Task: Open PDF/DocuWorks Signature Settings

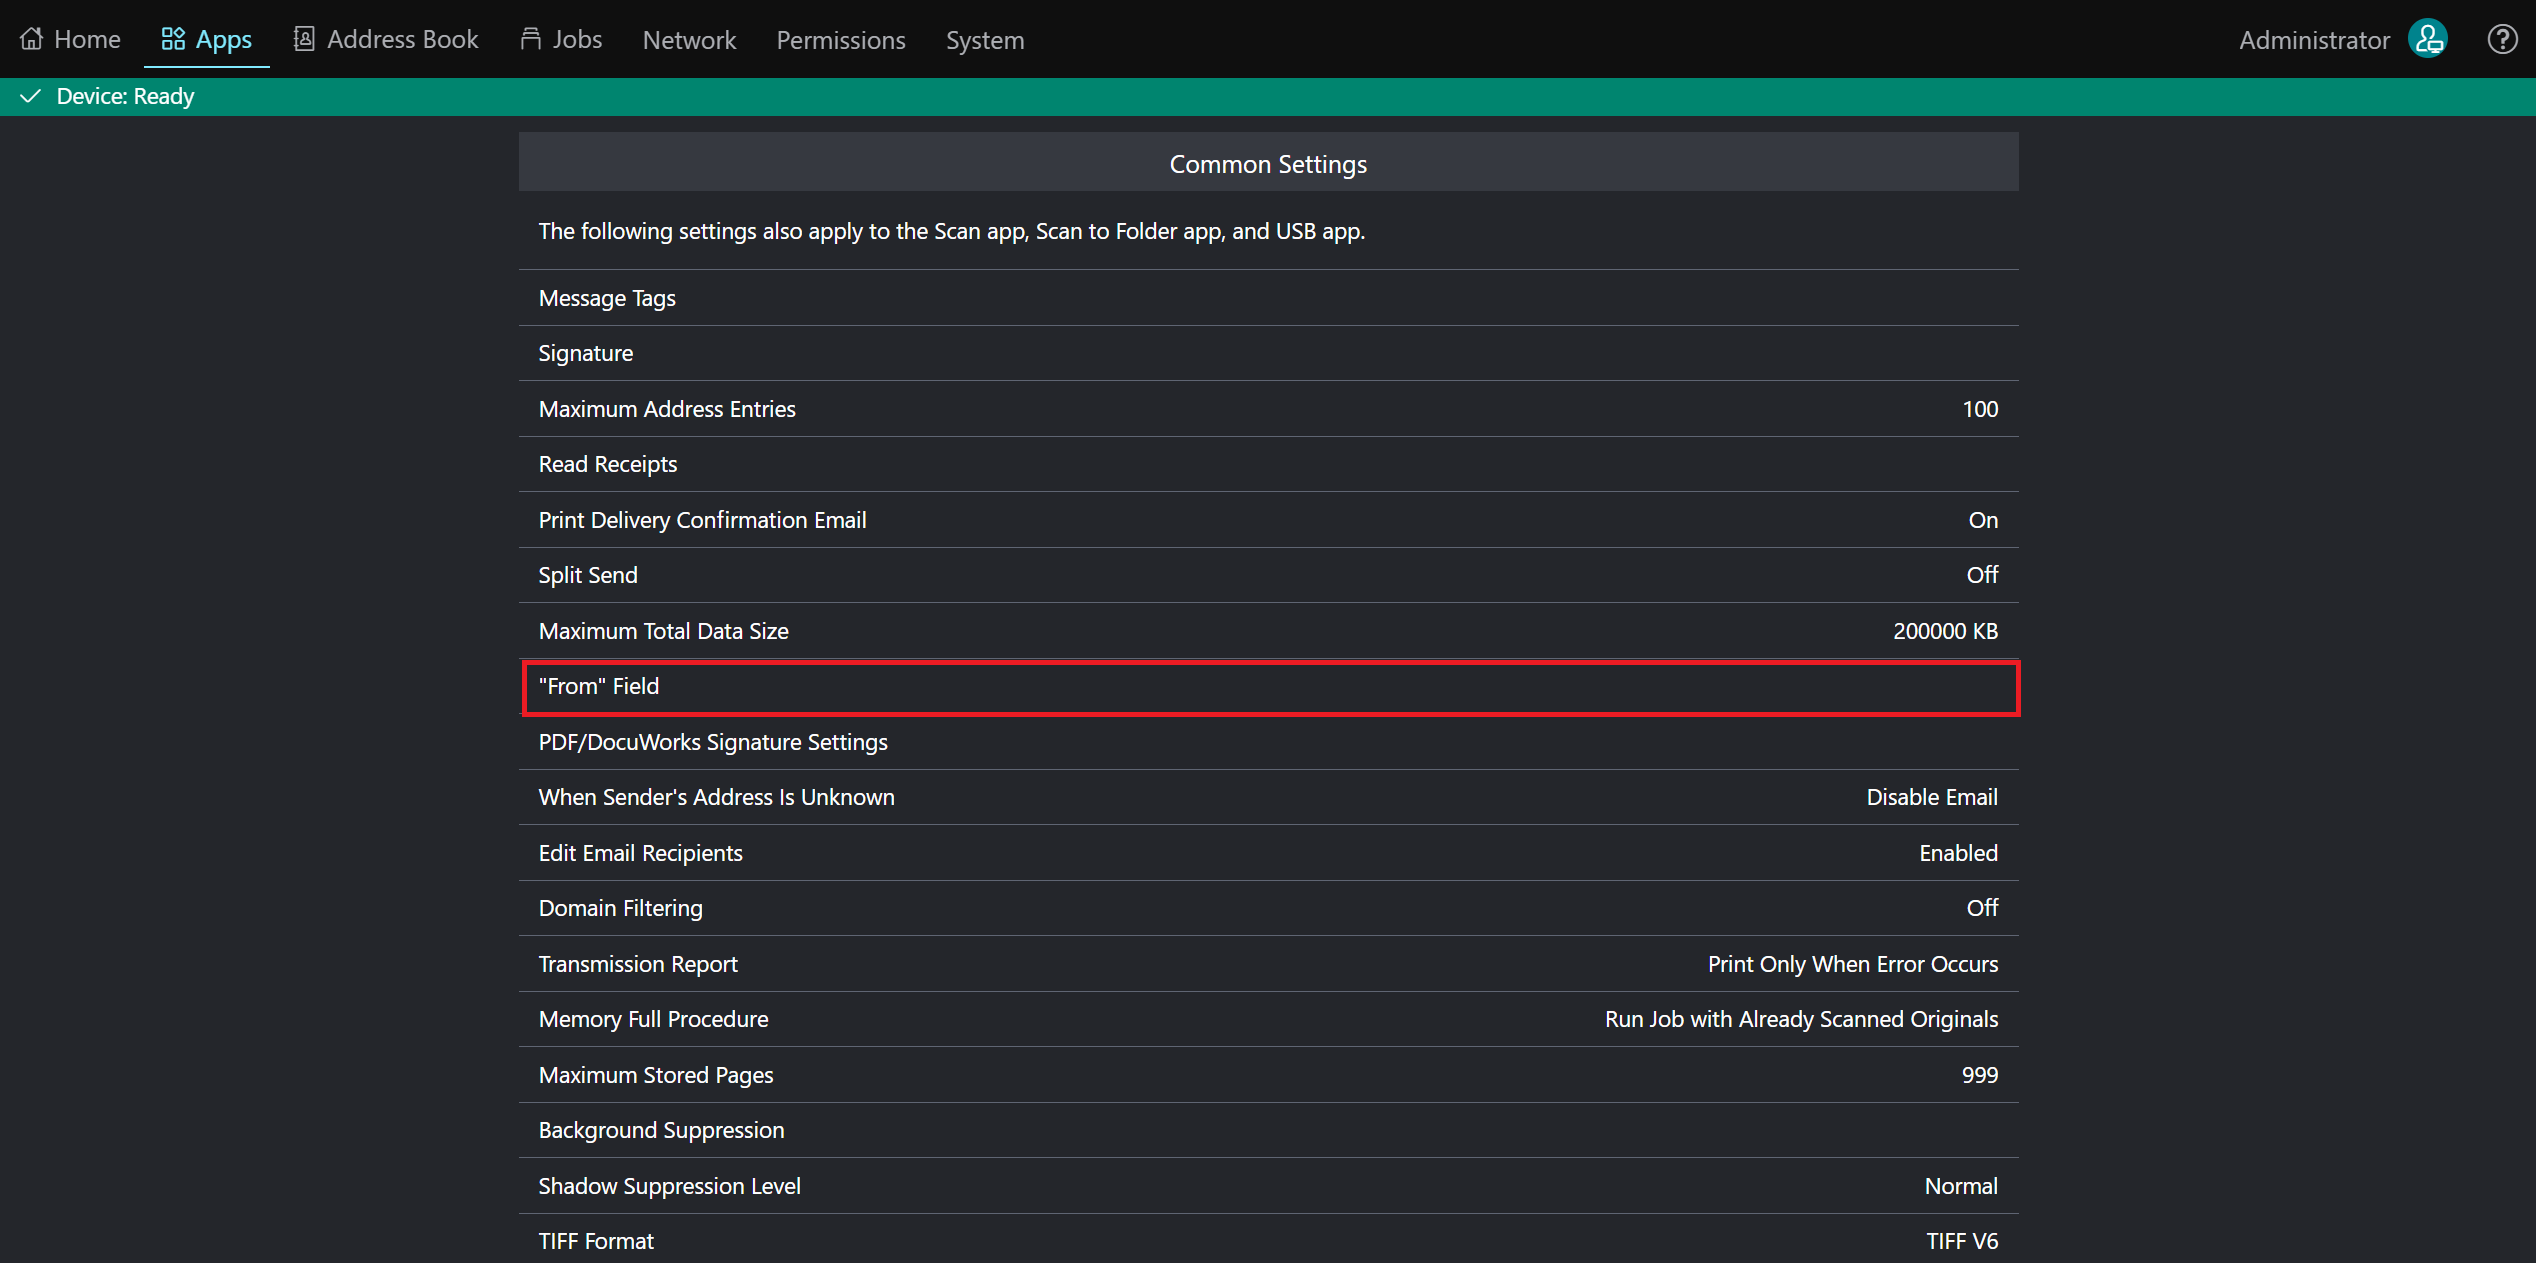Action: pos(1268,742)
